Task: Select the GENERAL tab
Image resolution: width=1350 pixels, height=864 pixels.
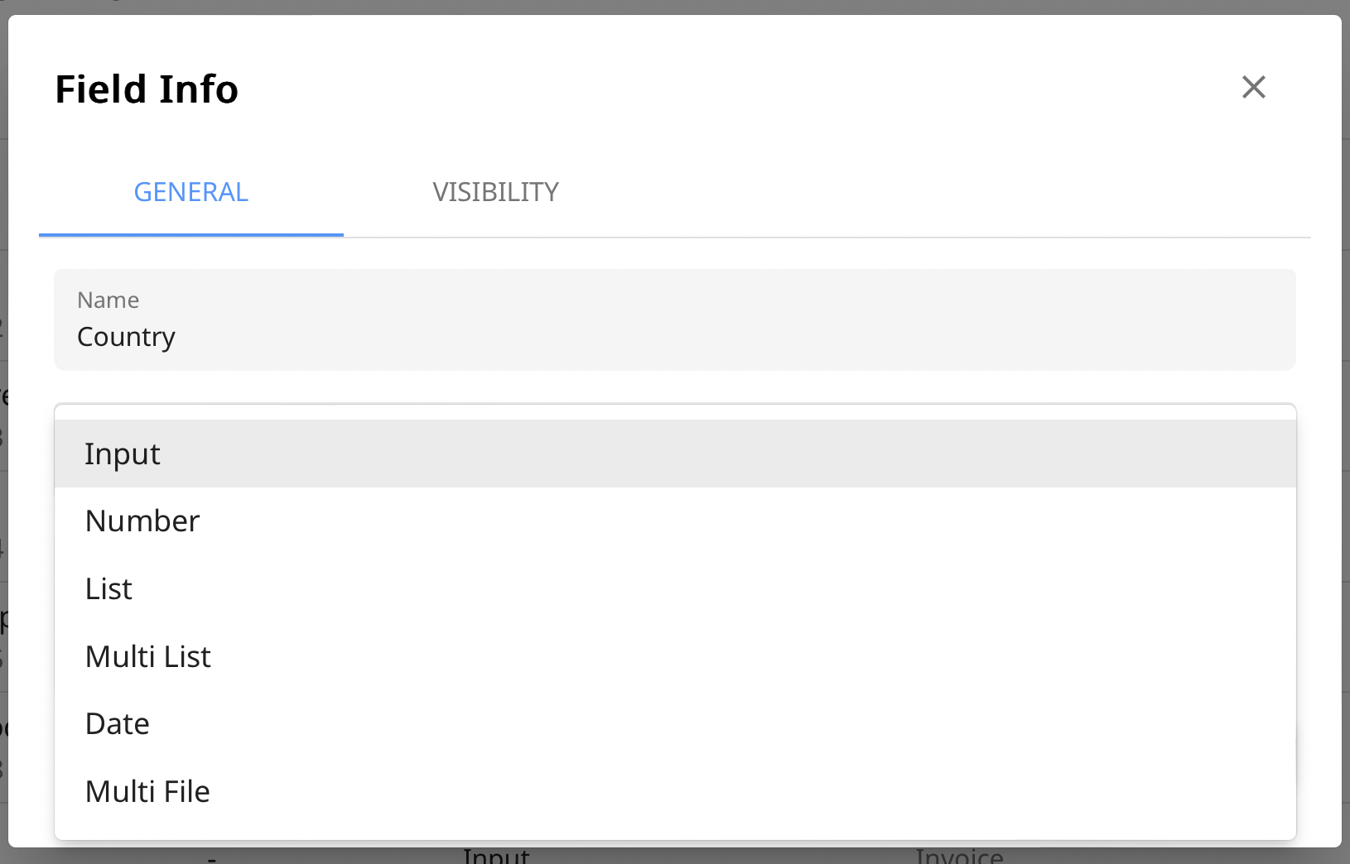Action: tap(191, 192)
